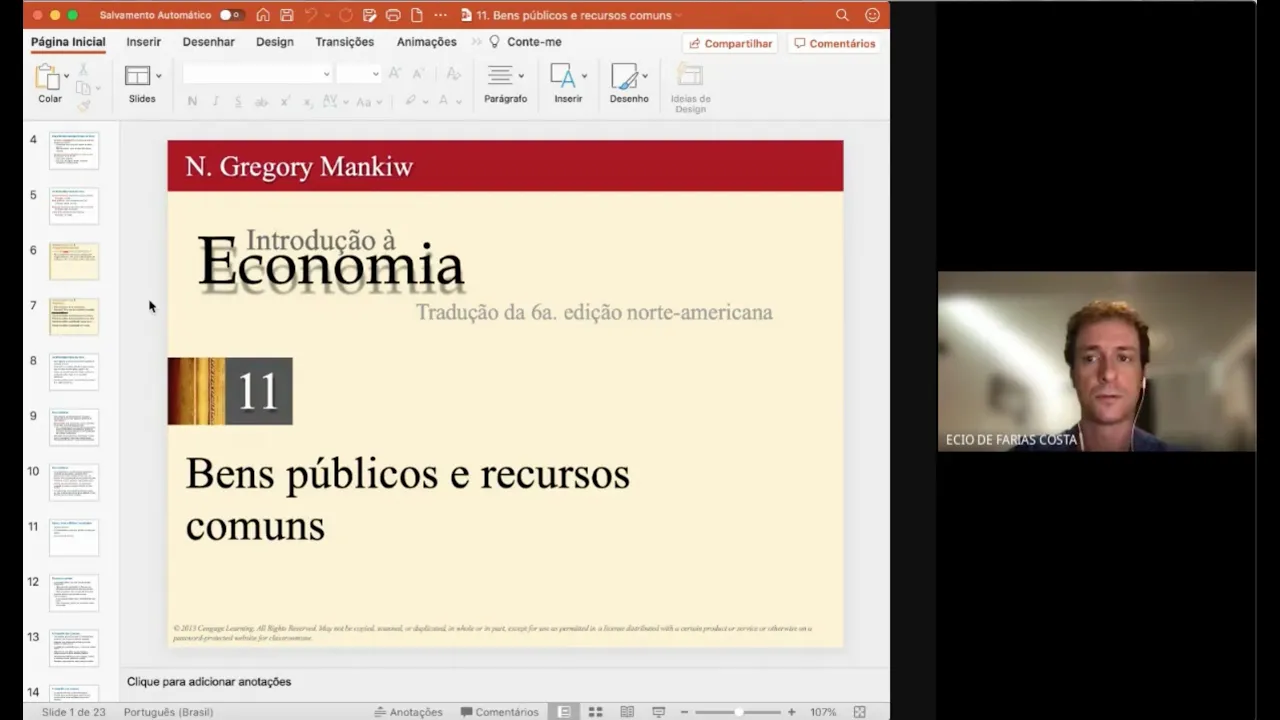Select slide 10 thumbnail
The width and height of the screenshot is (1280, 720).
74,482
